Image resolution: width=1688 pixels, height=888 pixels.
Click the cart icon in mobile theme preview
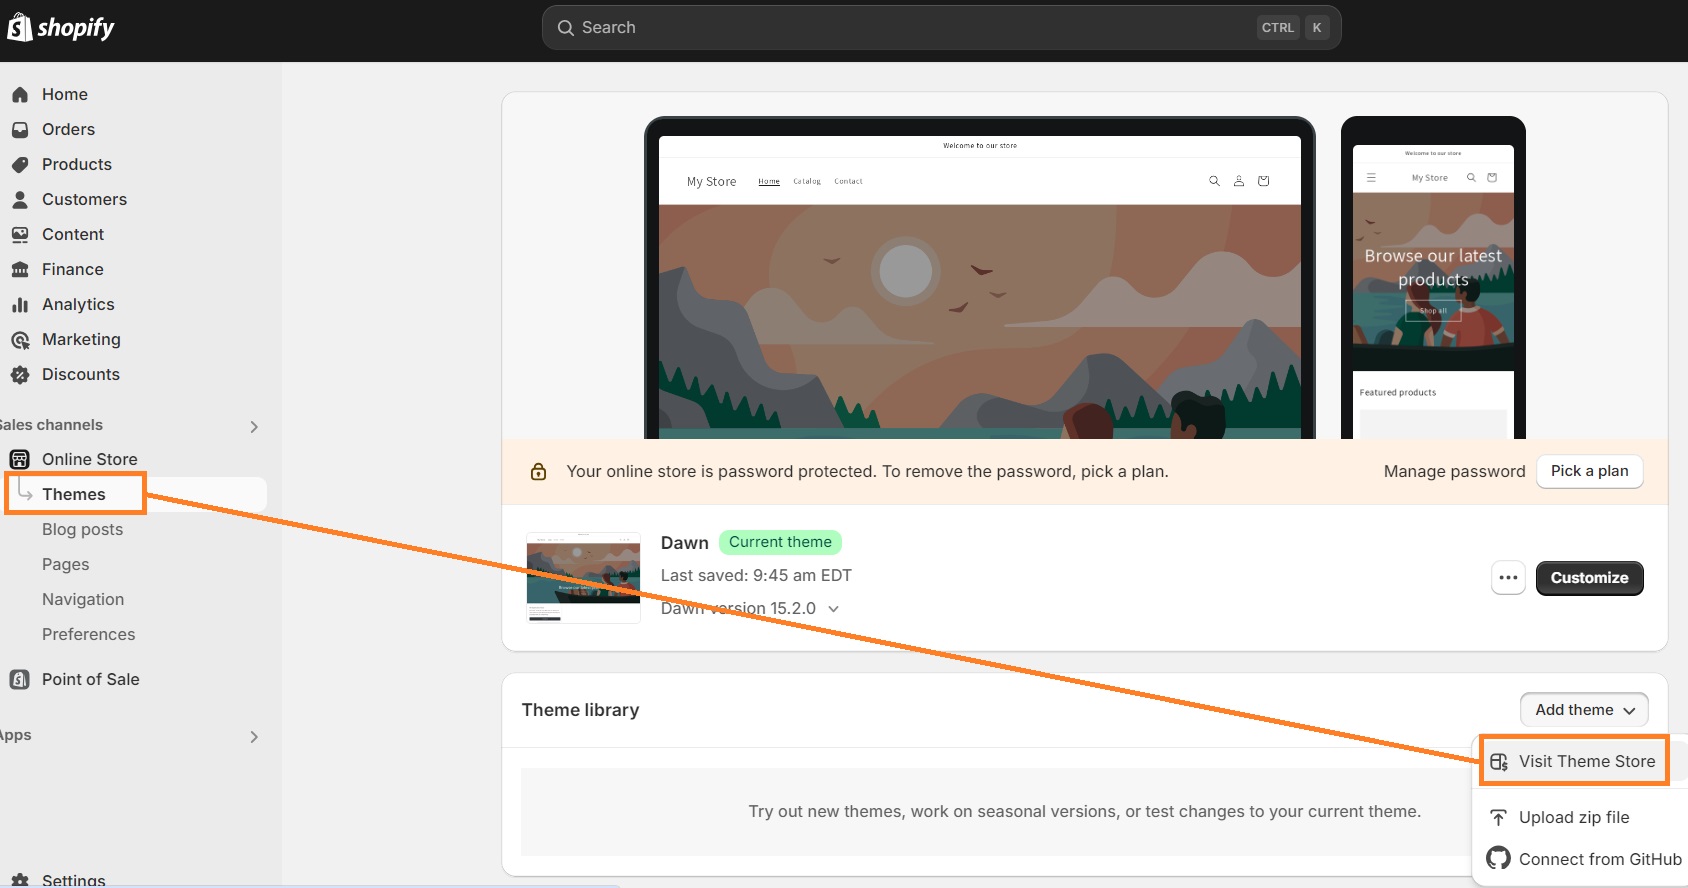click(1492, 177)
